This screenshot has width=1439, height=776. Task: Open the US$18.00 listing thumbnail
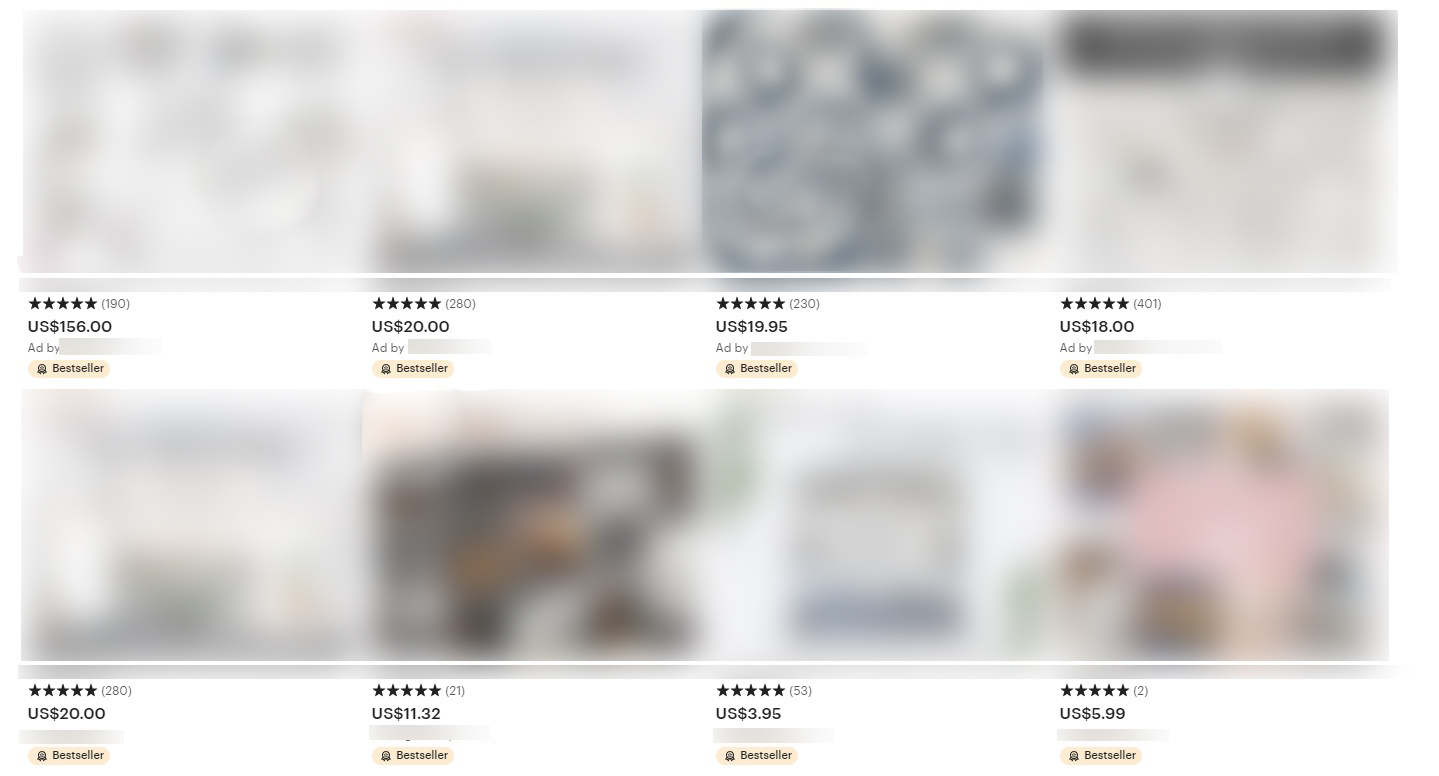(1227, 141)
